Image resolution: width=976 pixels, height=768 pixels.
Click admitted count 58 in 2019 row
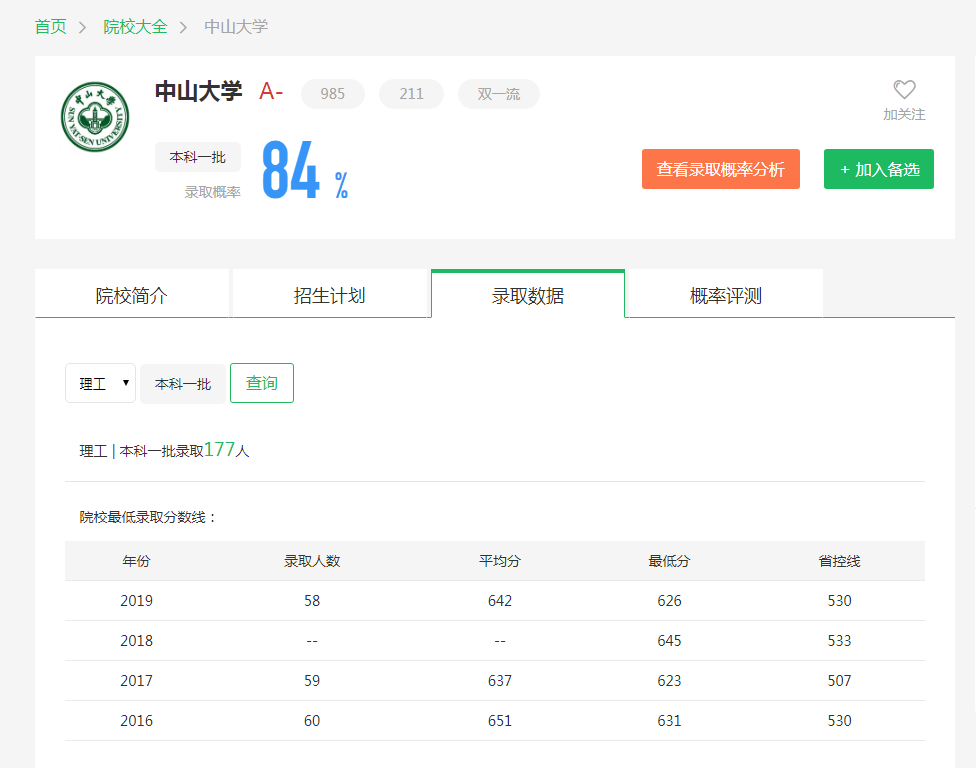[312, 601]
